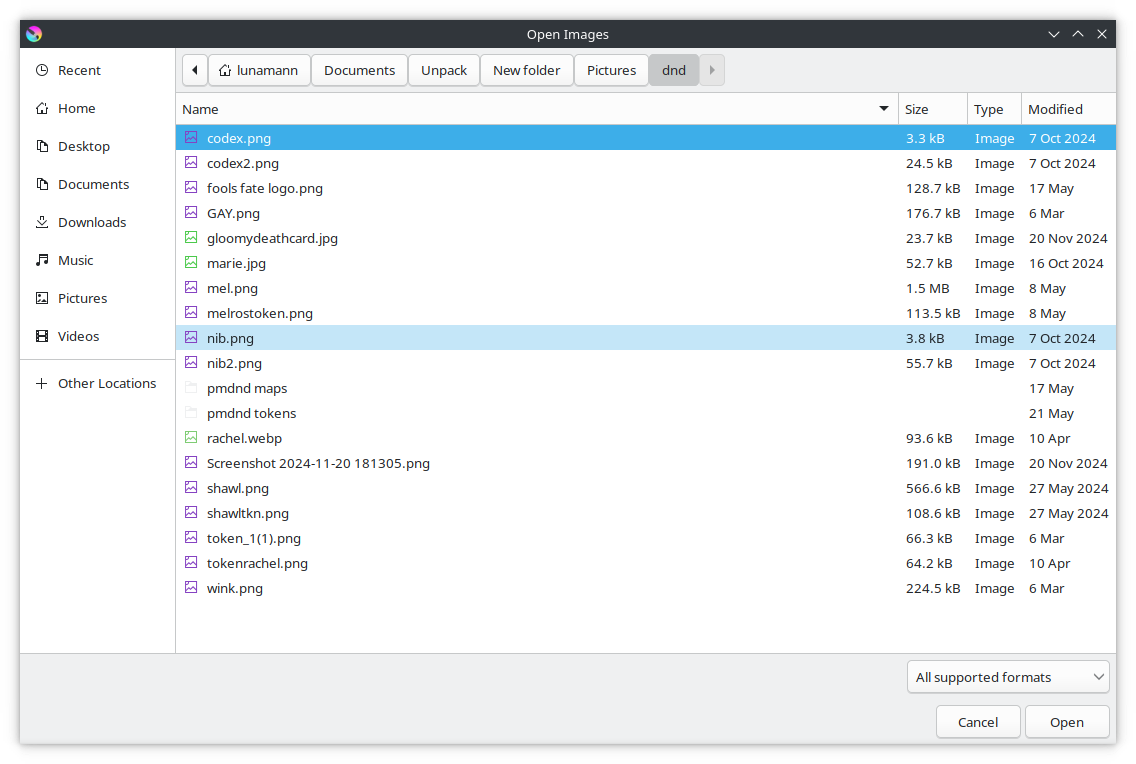Screen dimensions: 1136x764
Task: Select the file wink.png
Action: click(x=235, y=588)
